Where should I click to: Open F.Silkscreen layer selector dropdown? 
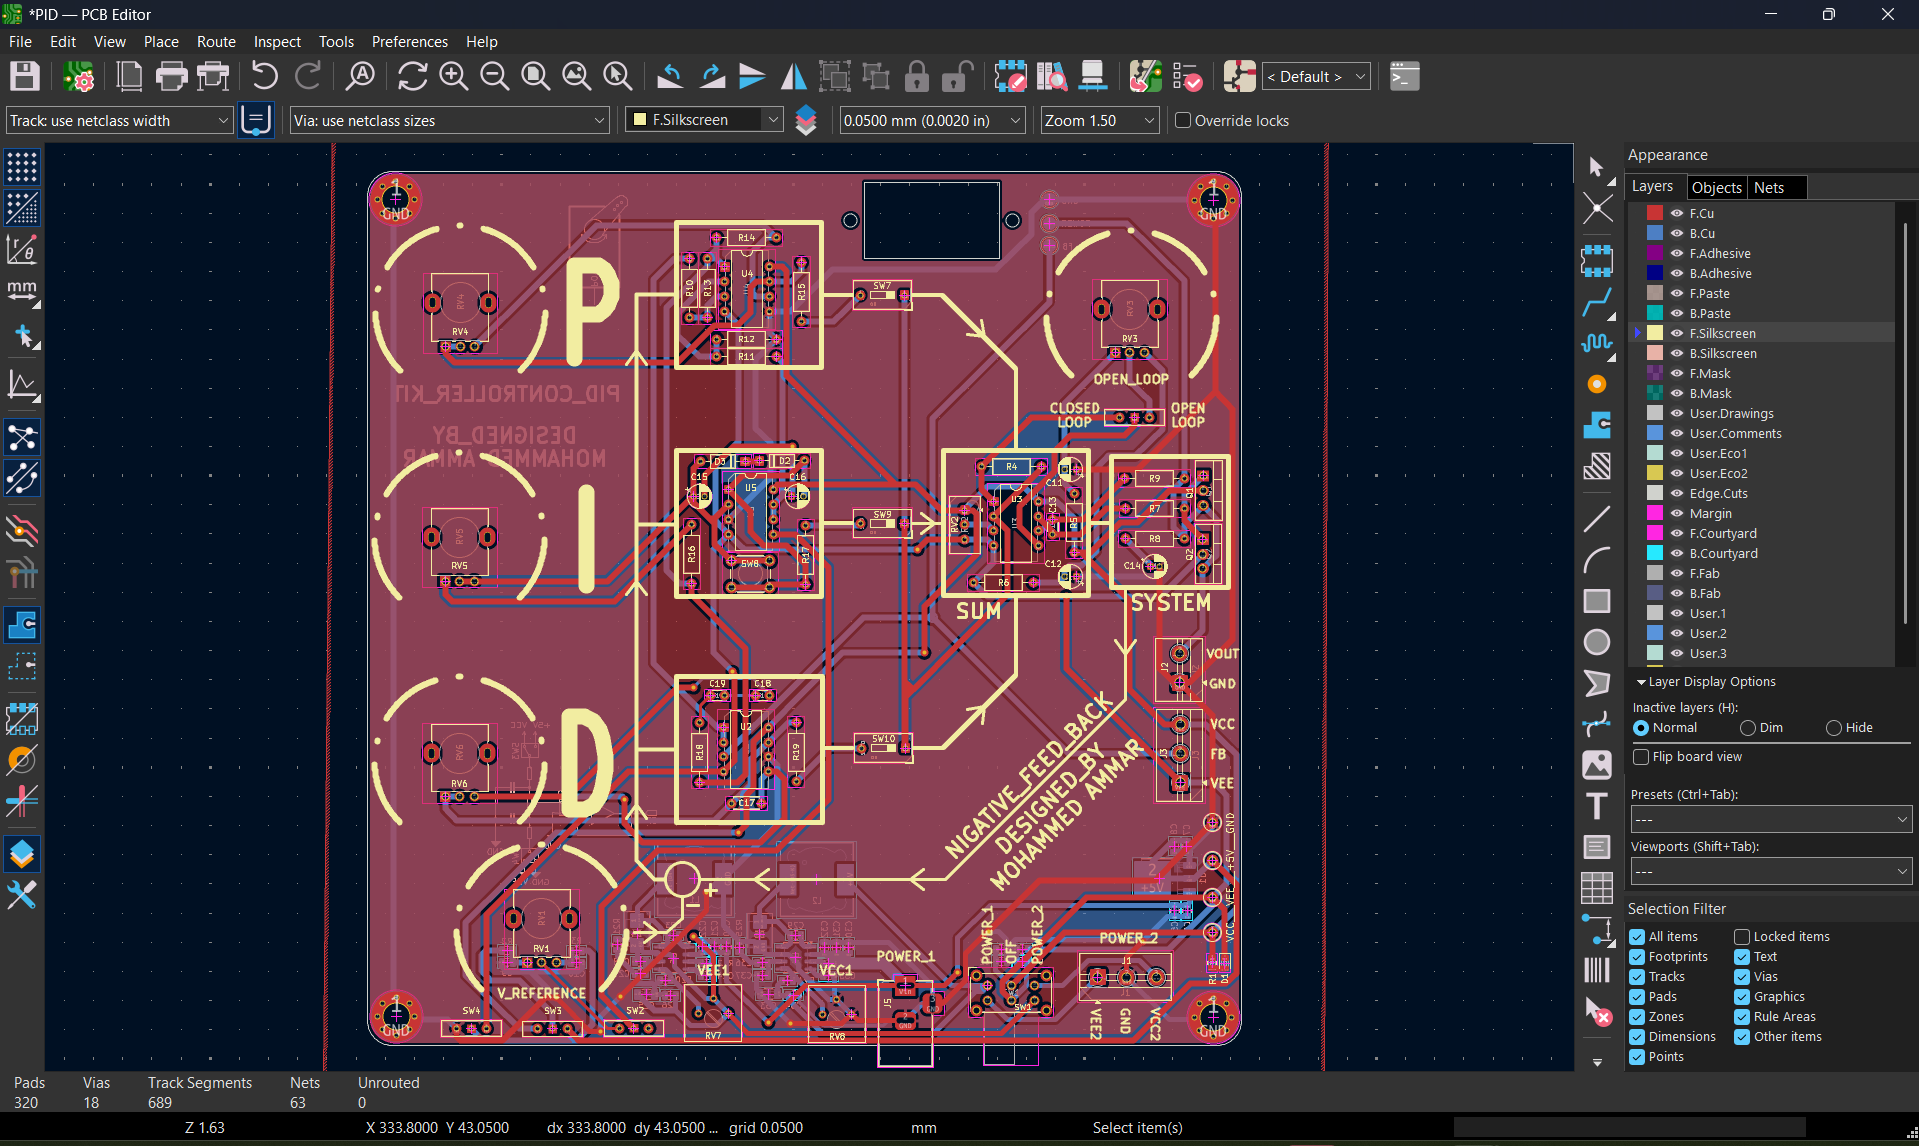click(704, 120)
